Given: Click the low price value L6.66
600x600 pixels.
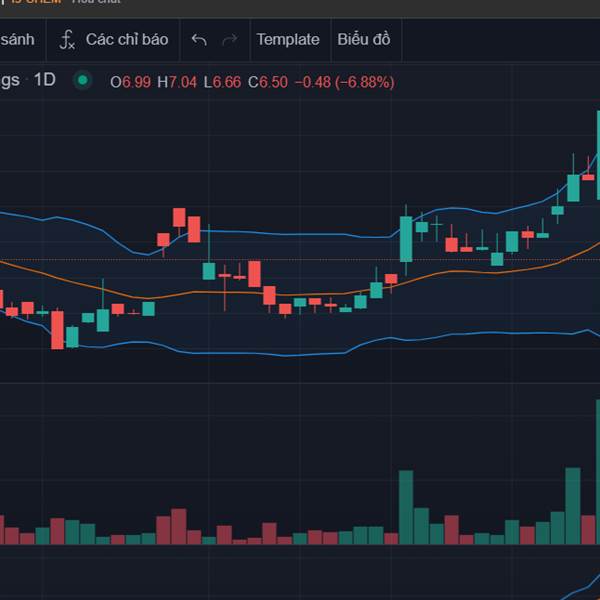Looking at the screenshot, I should [x=223, y=82].
